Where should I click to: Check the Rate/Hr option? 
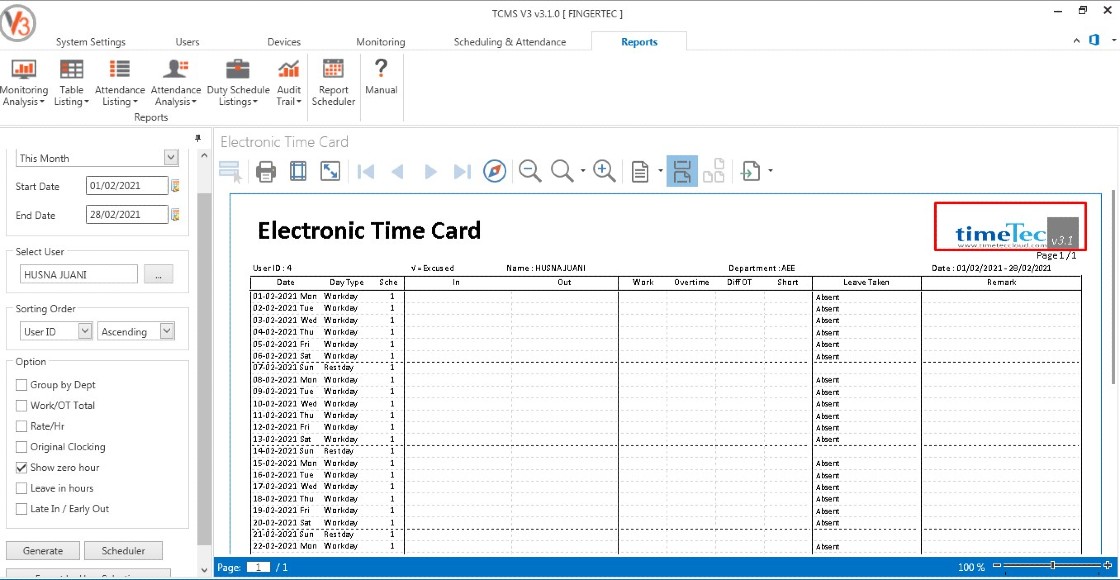(x=21, y=426)
